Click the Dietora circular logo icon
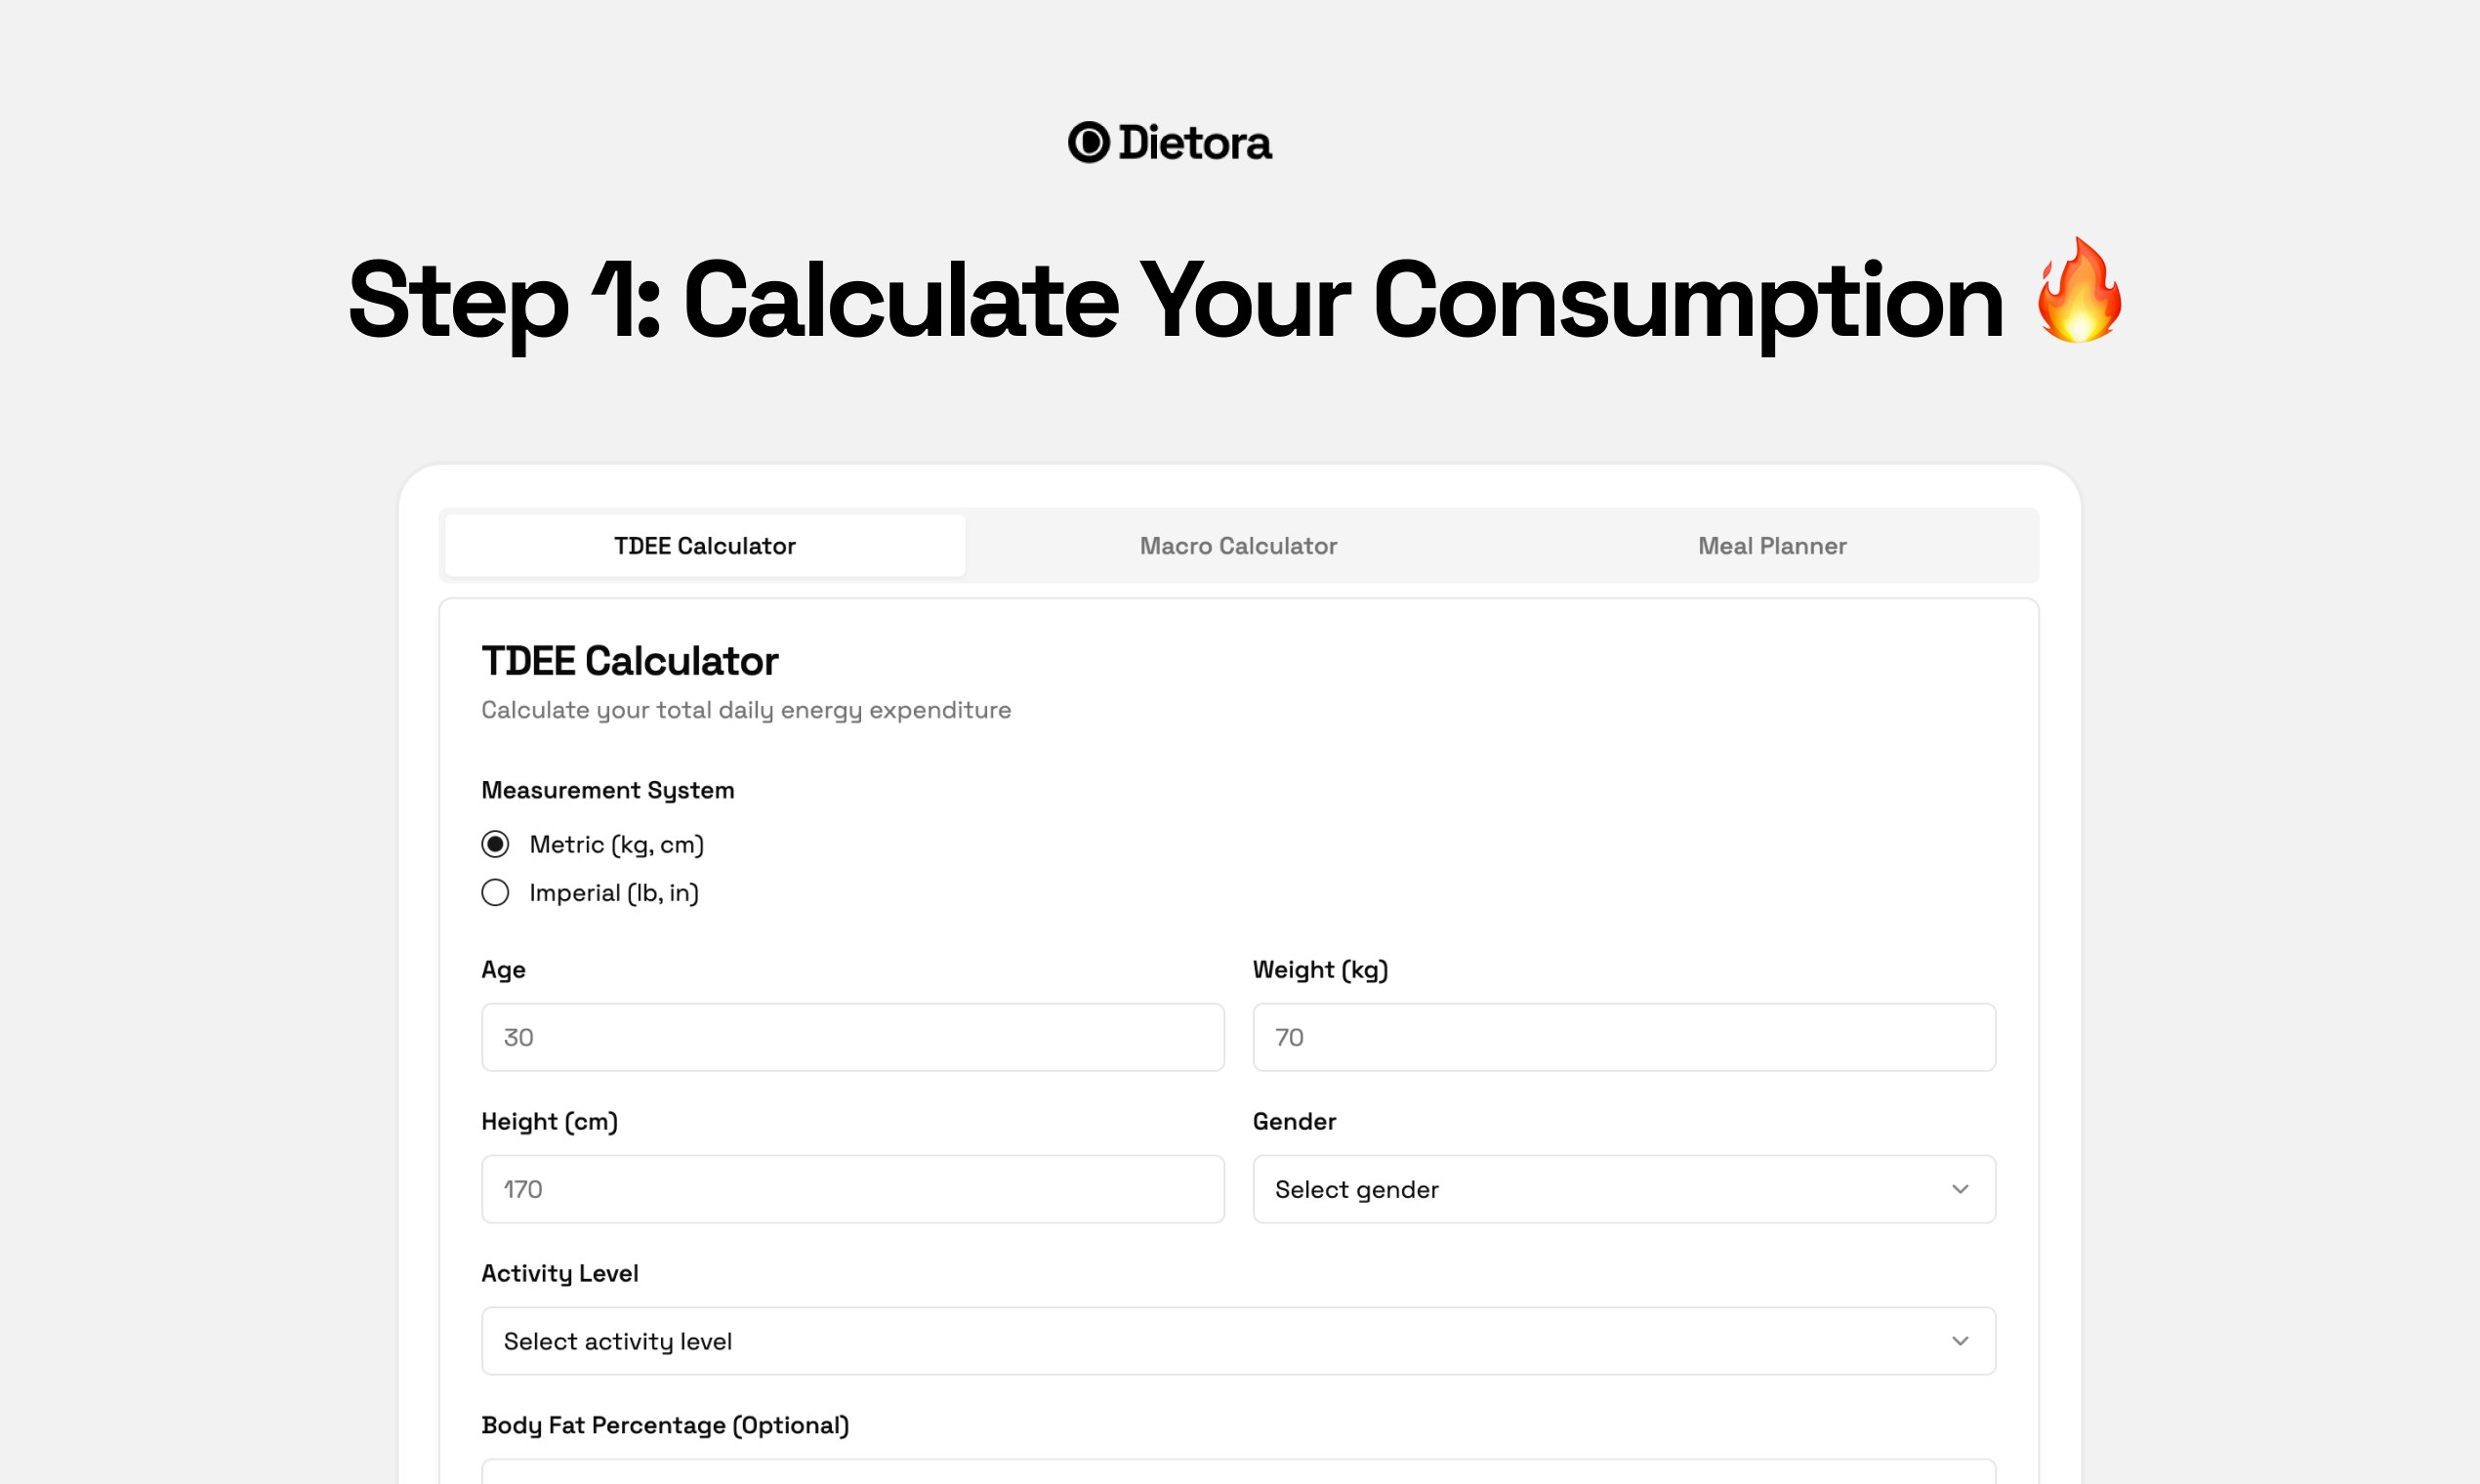This screenshot has height=1484, width=2480. point(1088,142)
